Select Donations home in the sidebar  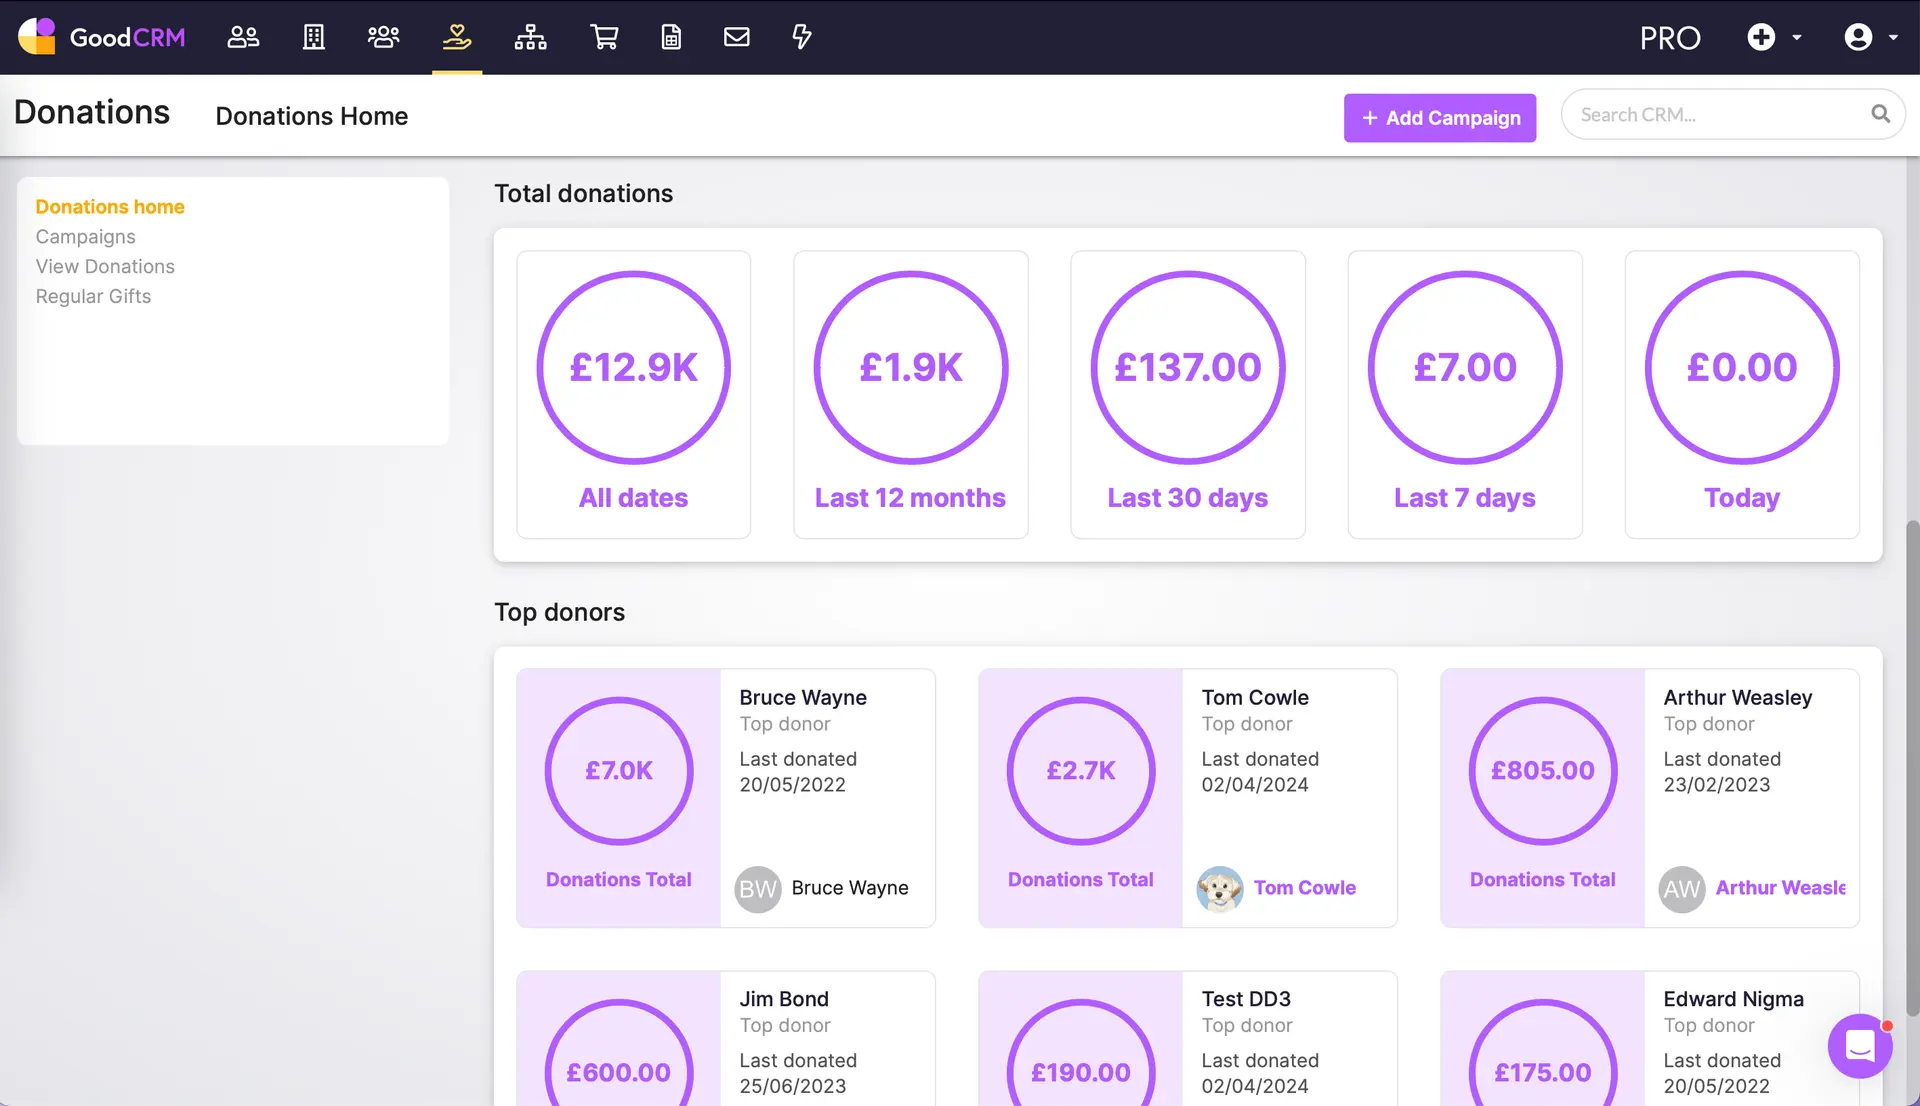[110, 207]
